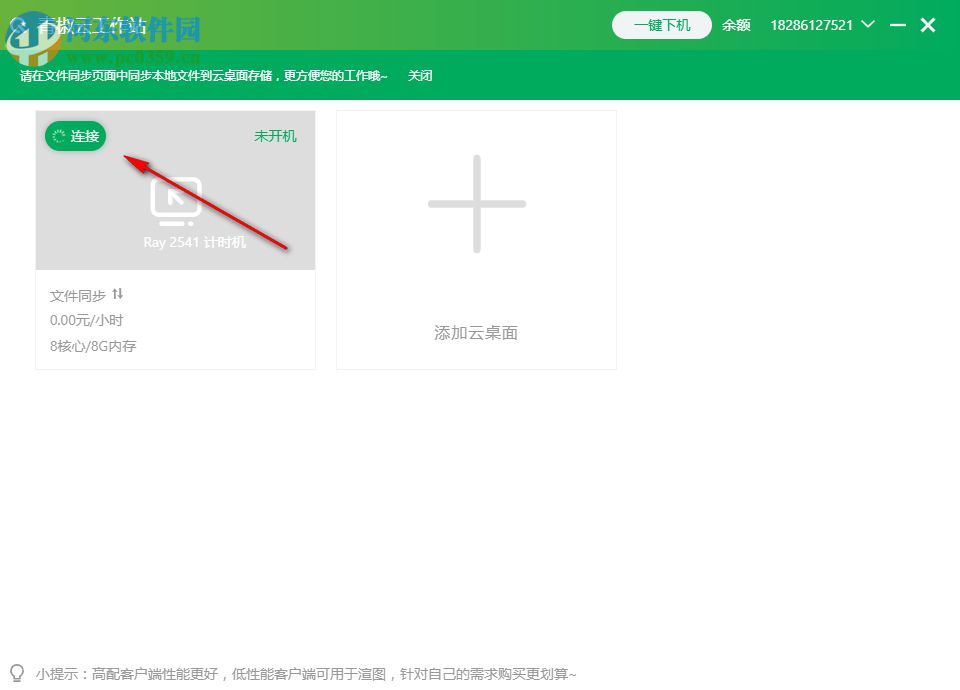Select the Ray 2541 计时机 name
Image resolution: width=960 pixels, height=690 pixels.
[x=195, y=242]
